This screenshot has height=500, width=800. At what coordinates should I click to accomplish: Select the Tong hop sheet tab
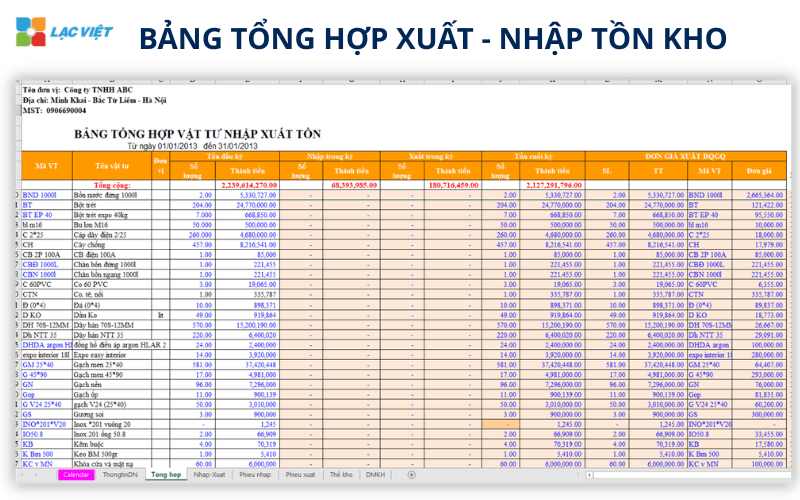[166, 474]
